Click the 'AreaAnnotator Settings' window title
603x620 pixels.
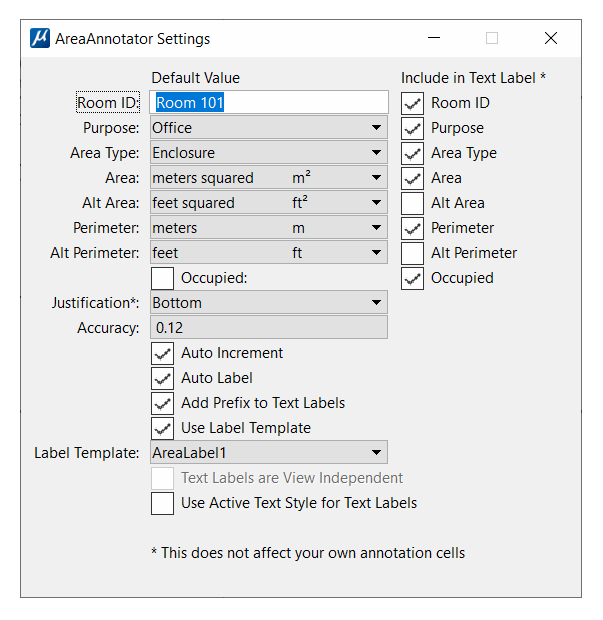(132, 39)
